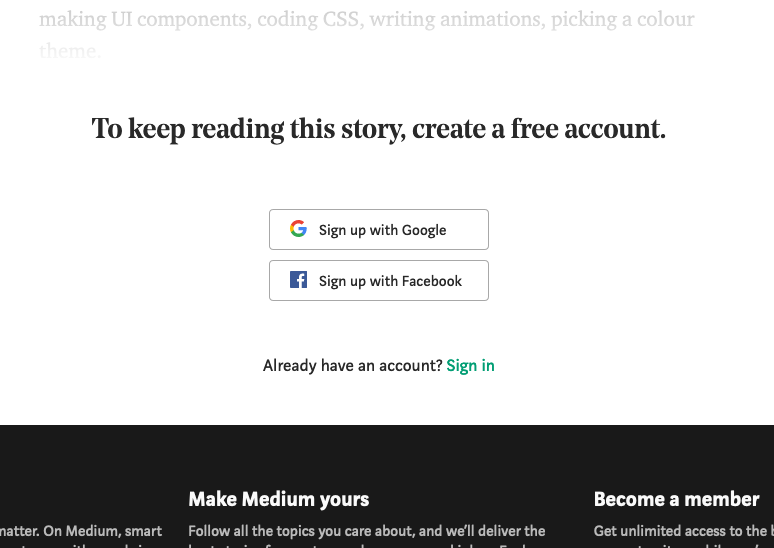Screen dimensions: 774x548
Task: Click the "To keep reading this story" heading
Action: [x=378, y=129]
